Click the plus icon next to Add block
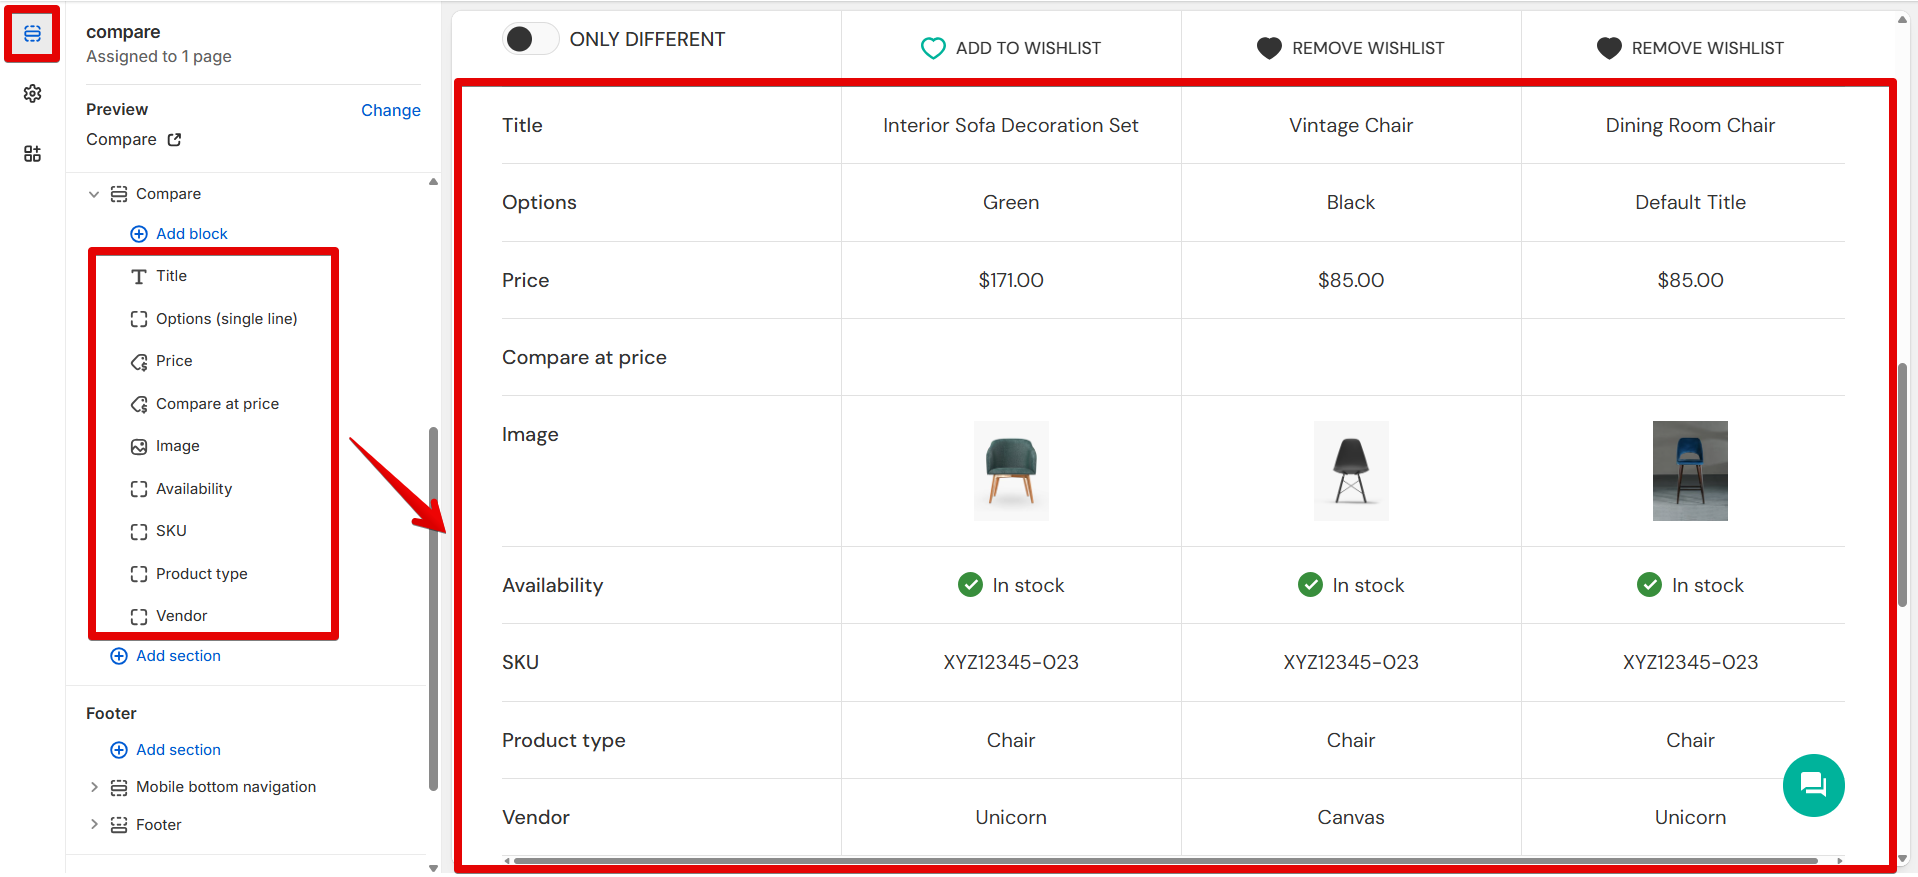 click(139, 234)
